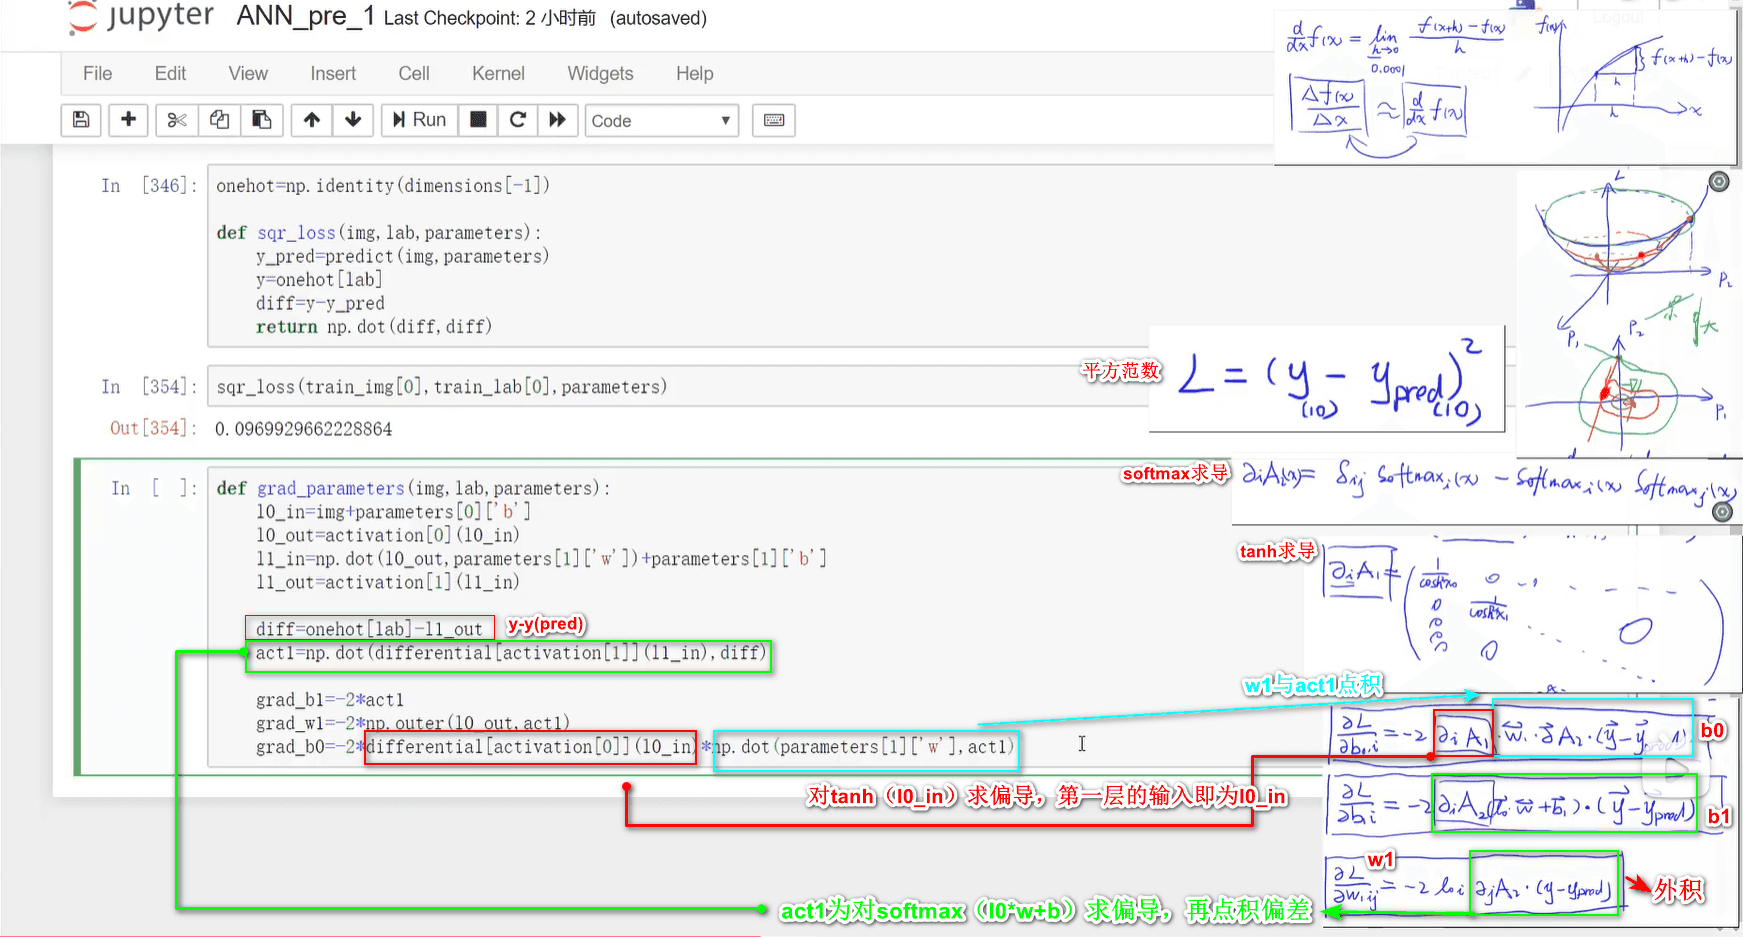Click the line return np.dot(diff,diff)
This screenshot has height=937, width=1743.
pos(374,327)
